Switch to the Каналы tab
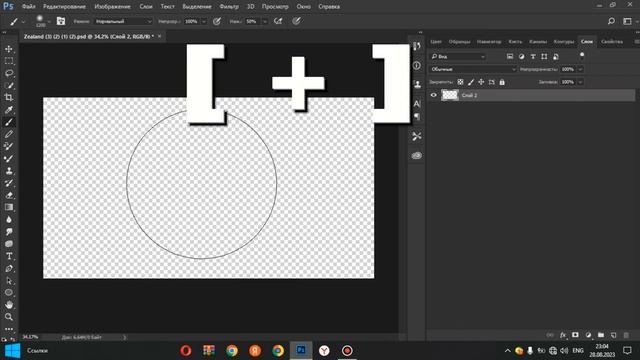 (538, 42)
